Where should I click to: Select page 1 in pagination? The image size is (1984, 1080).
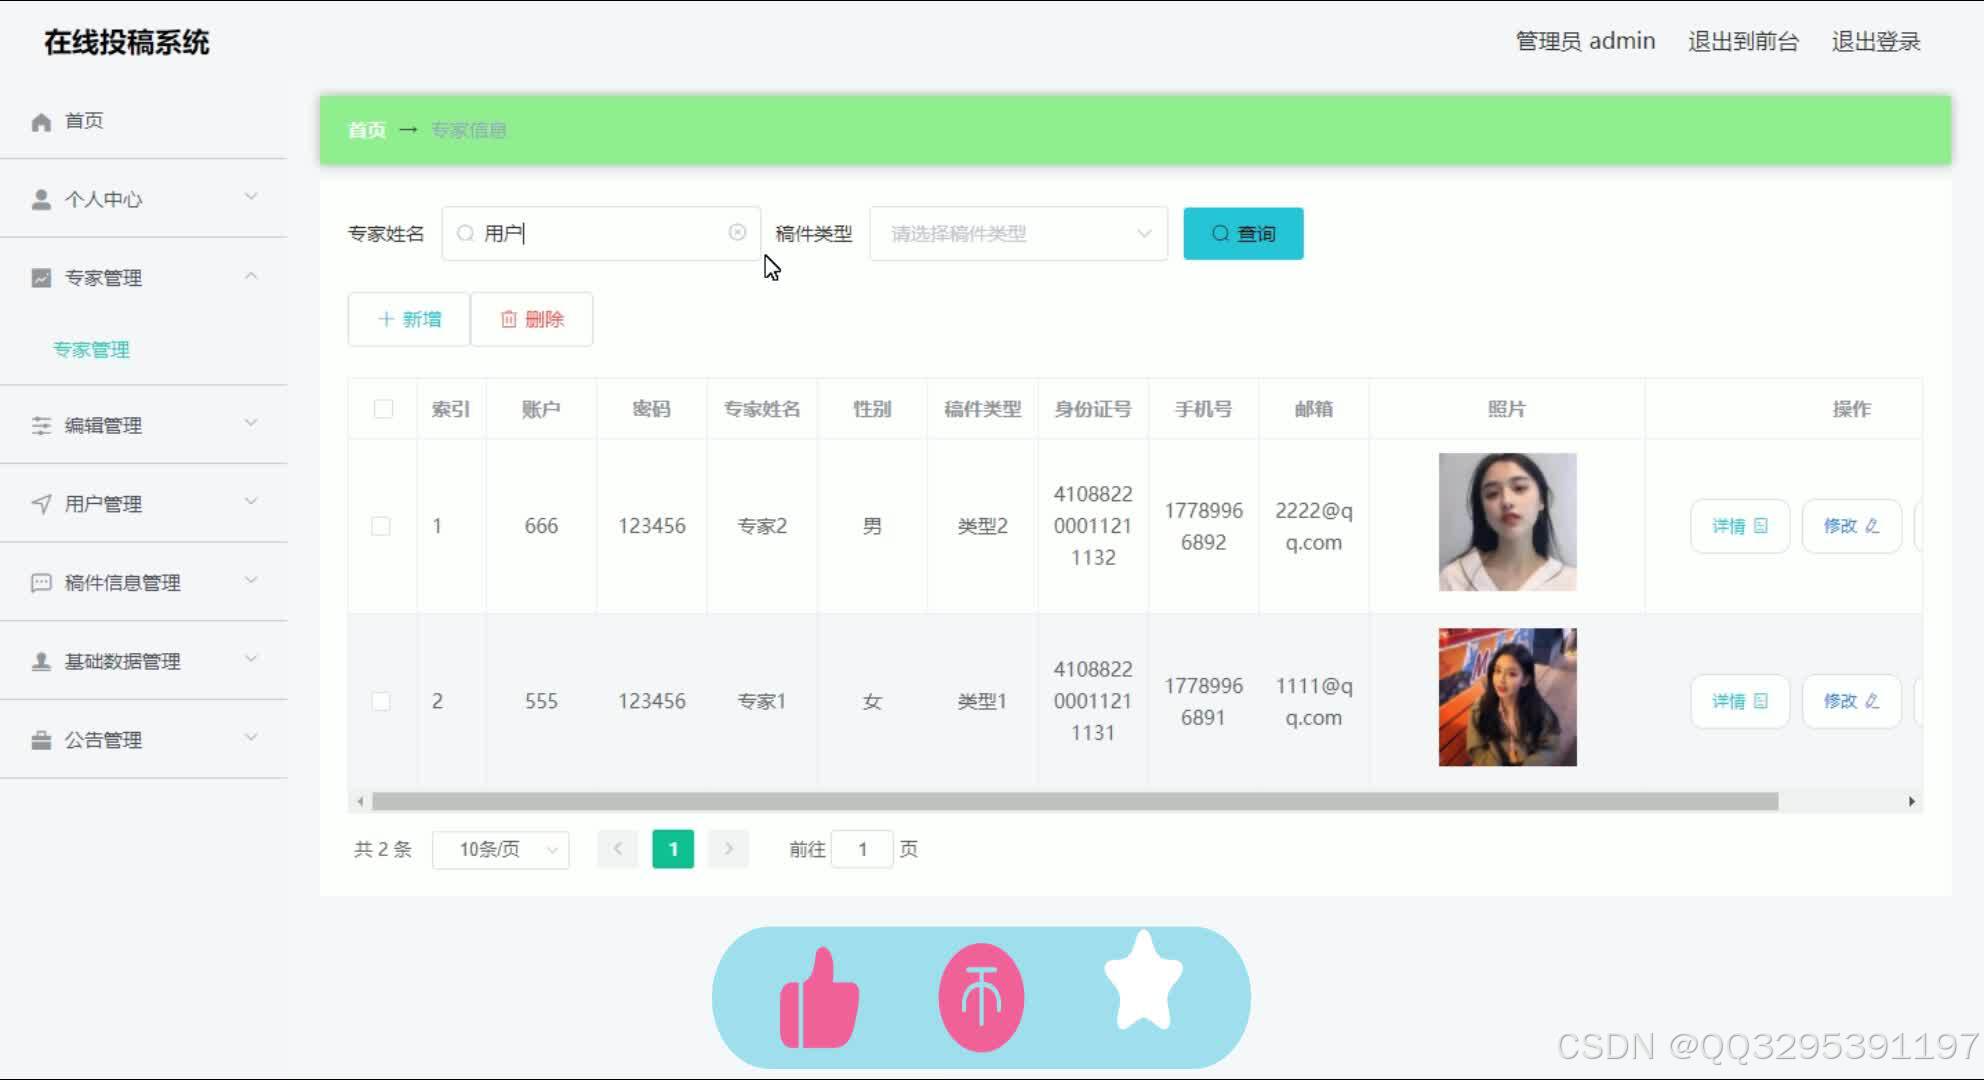click(x=673, y=849)
